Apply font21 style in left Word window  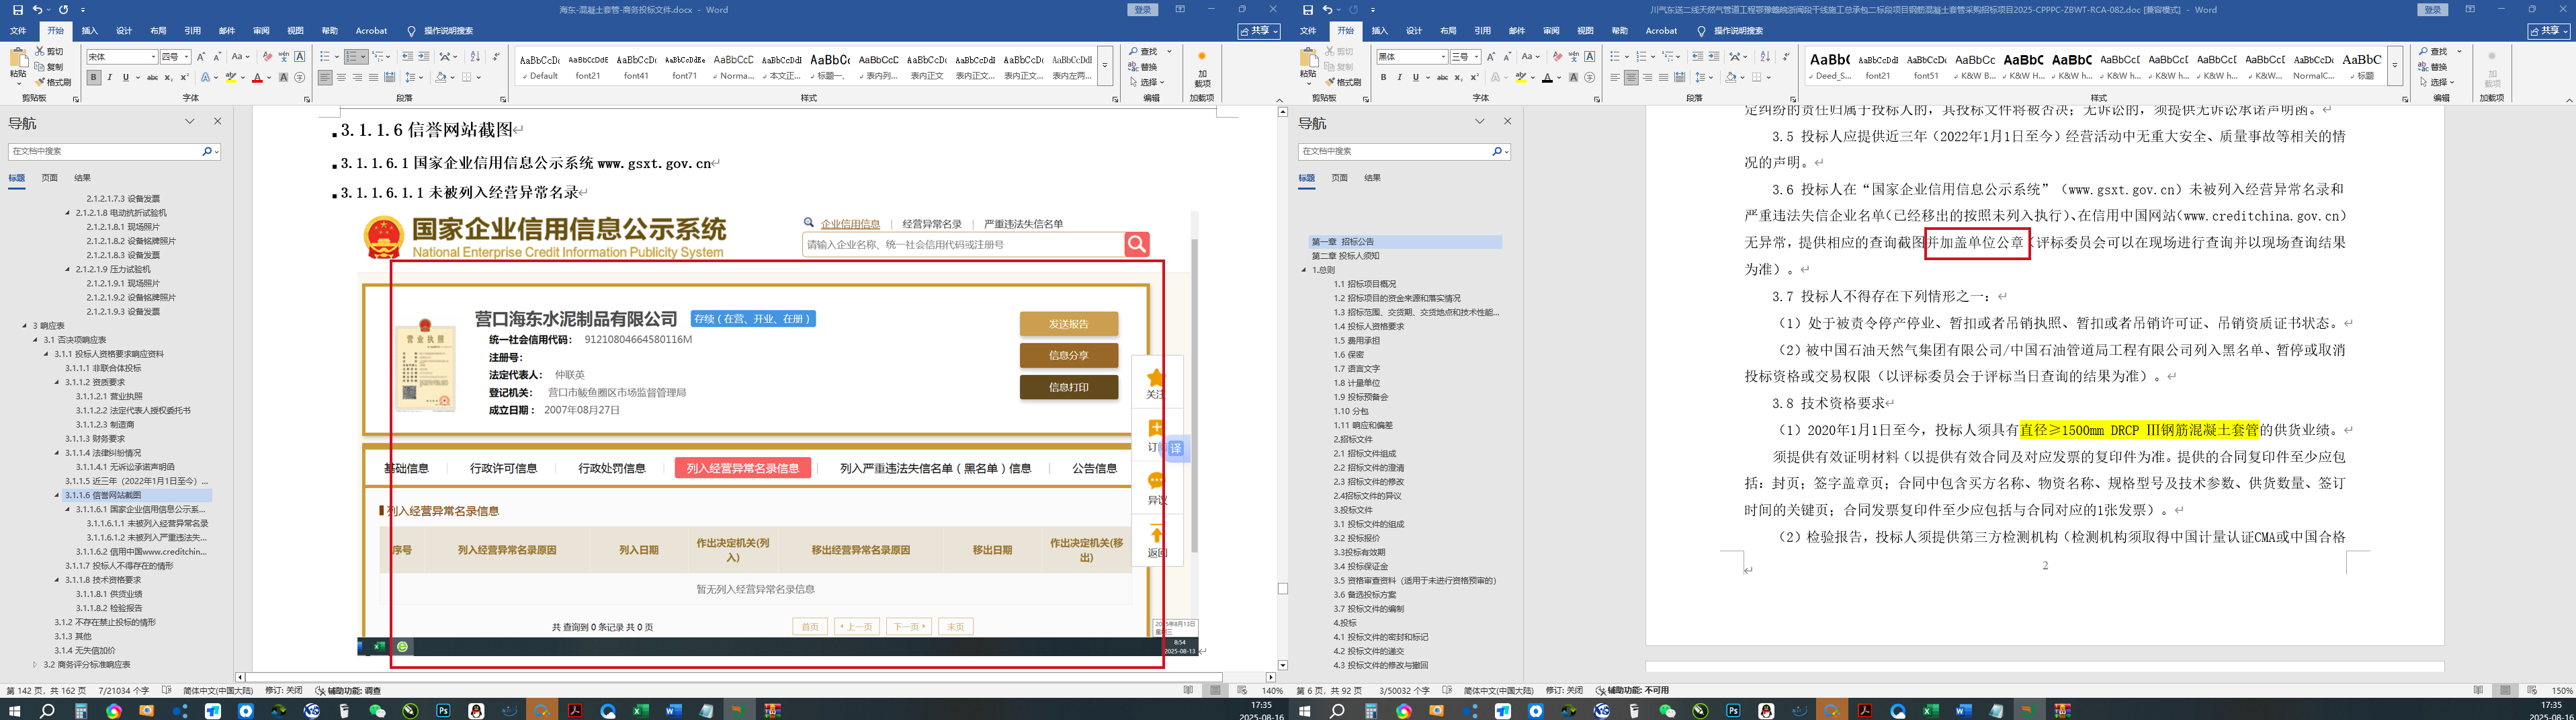coord(588,66)
